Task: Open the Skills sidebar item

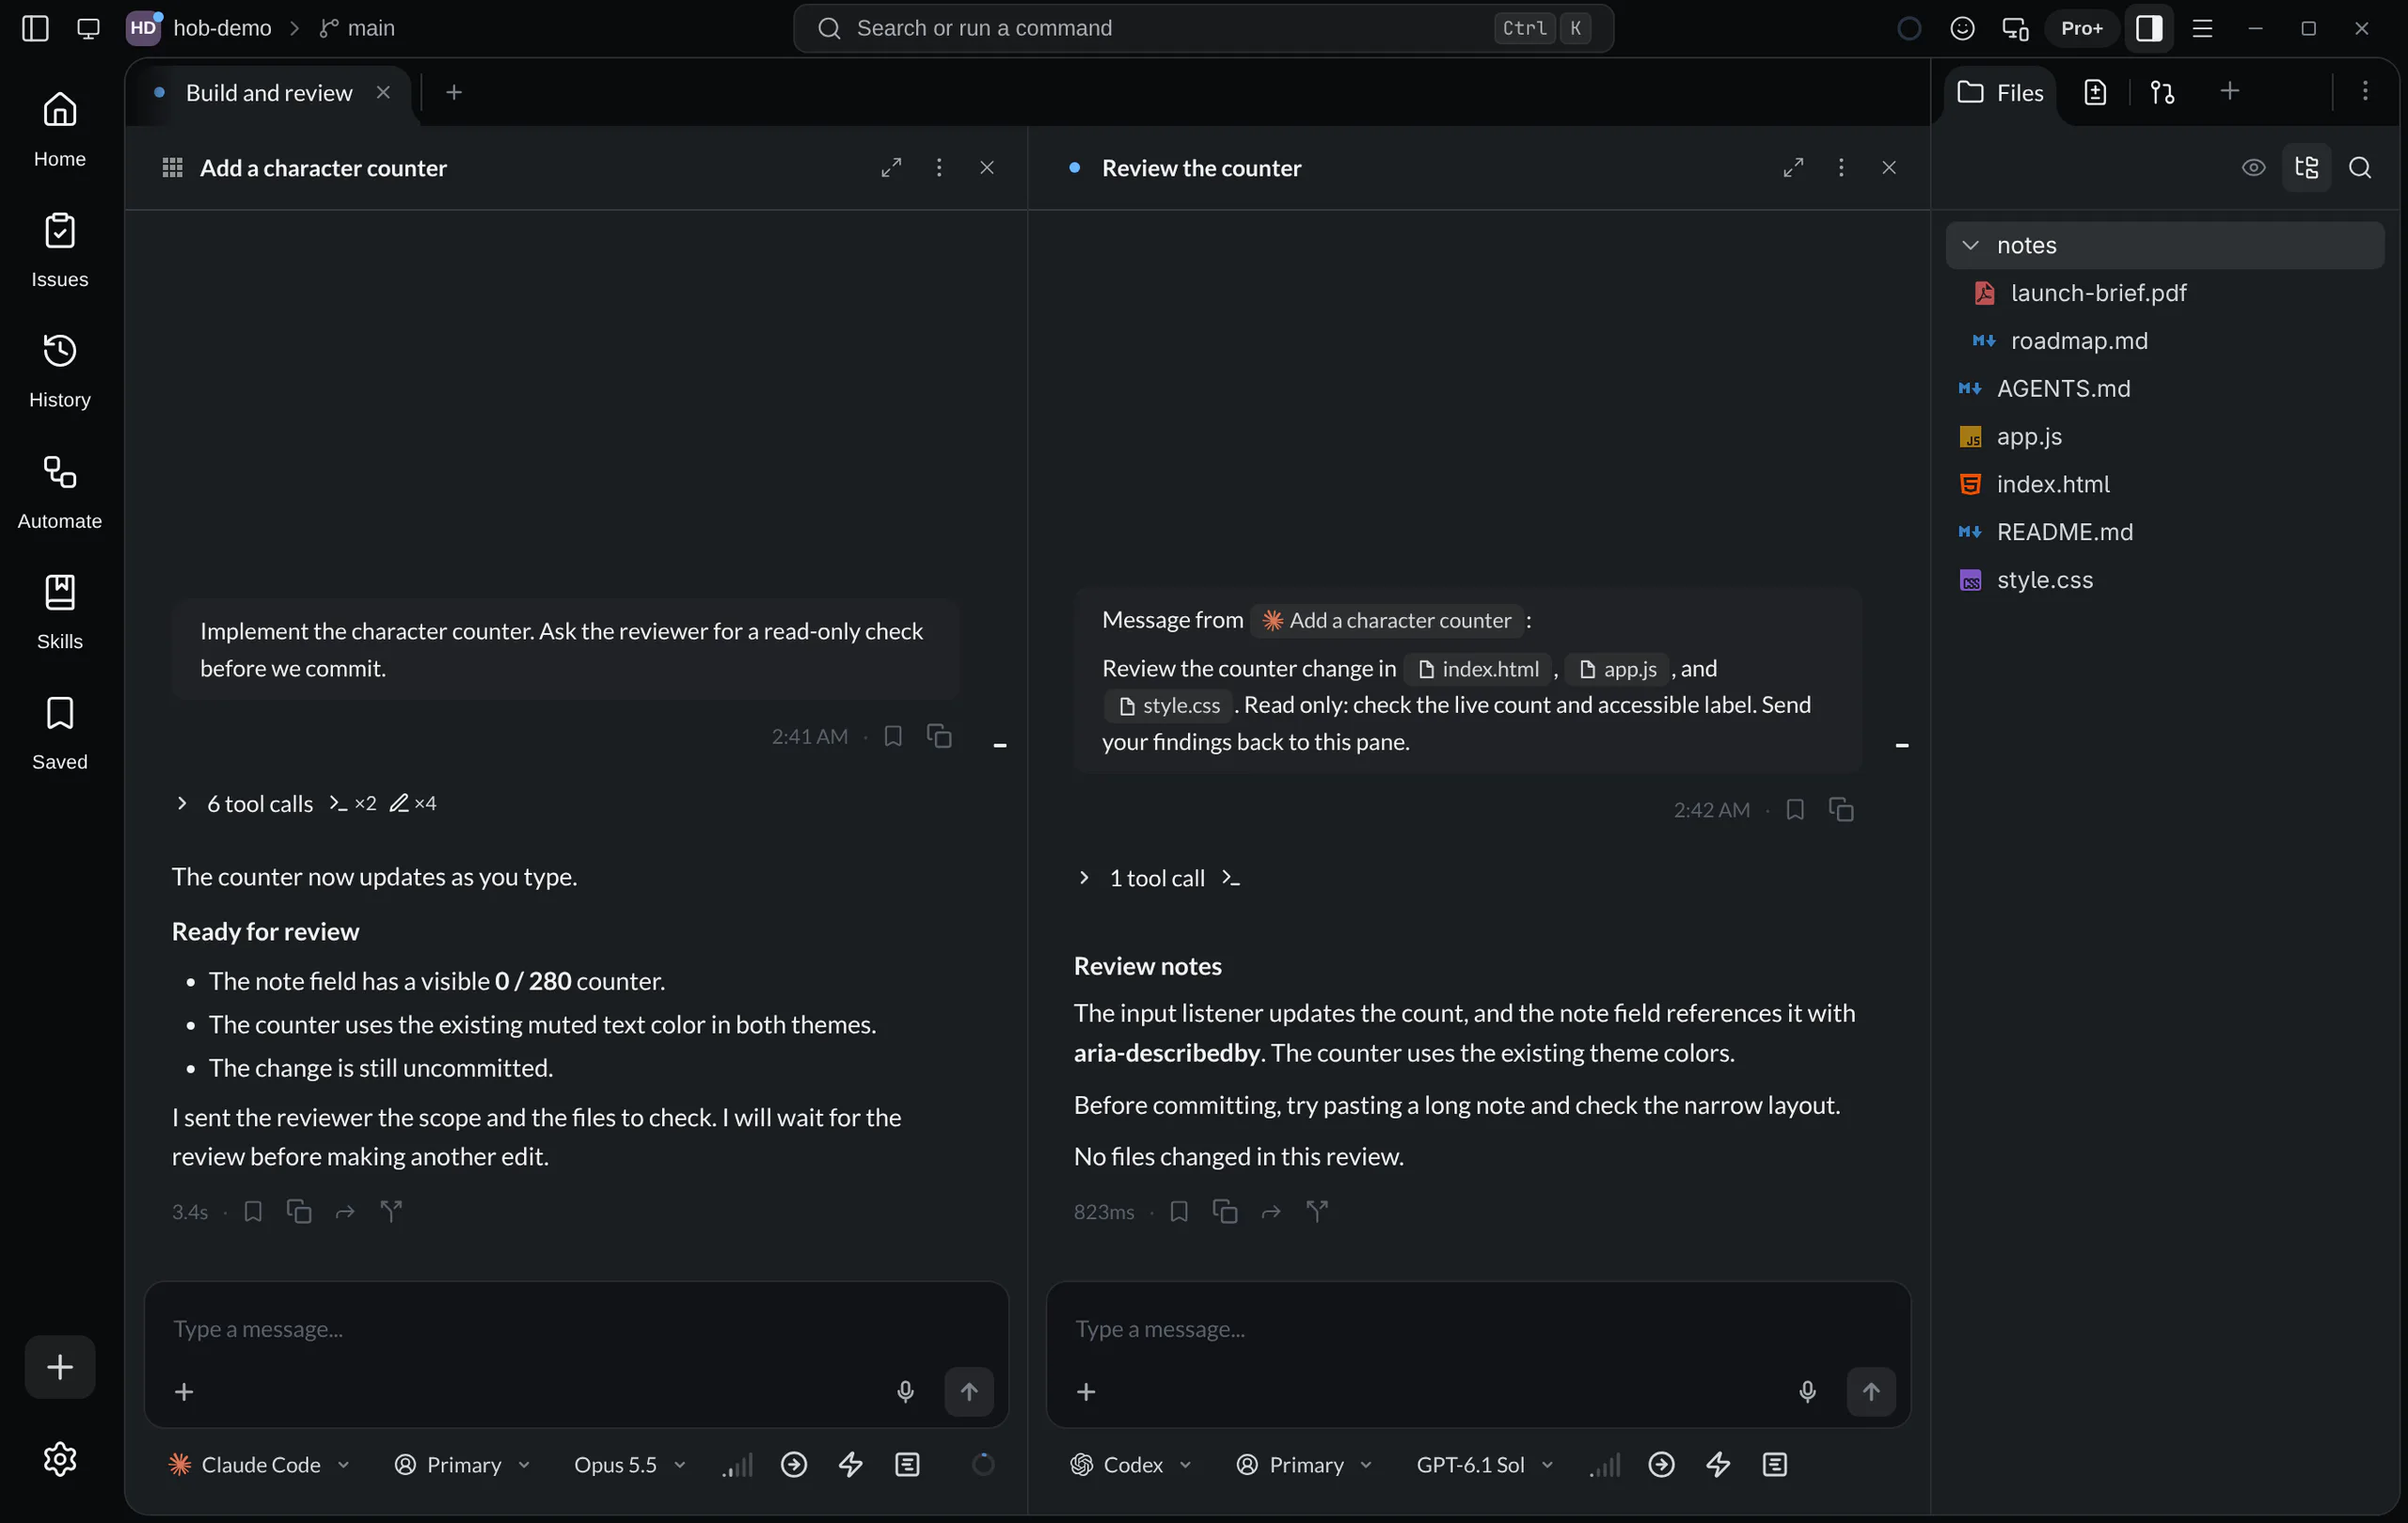Action: (59, 612)
